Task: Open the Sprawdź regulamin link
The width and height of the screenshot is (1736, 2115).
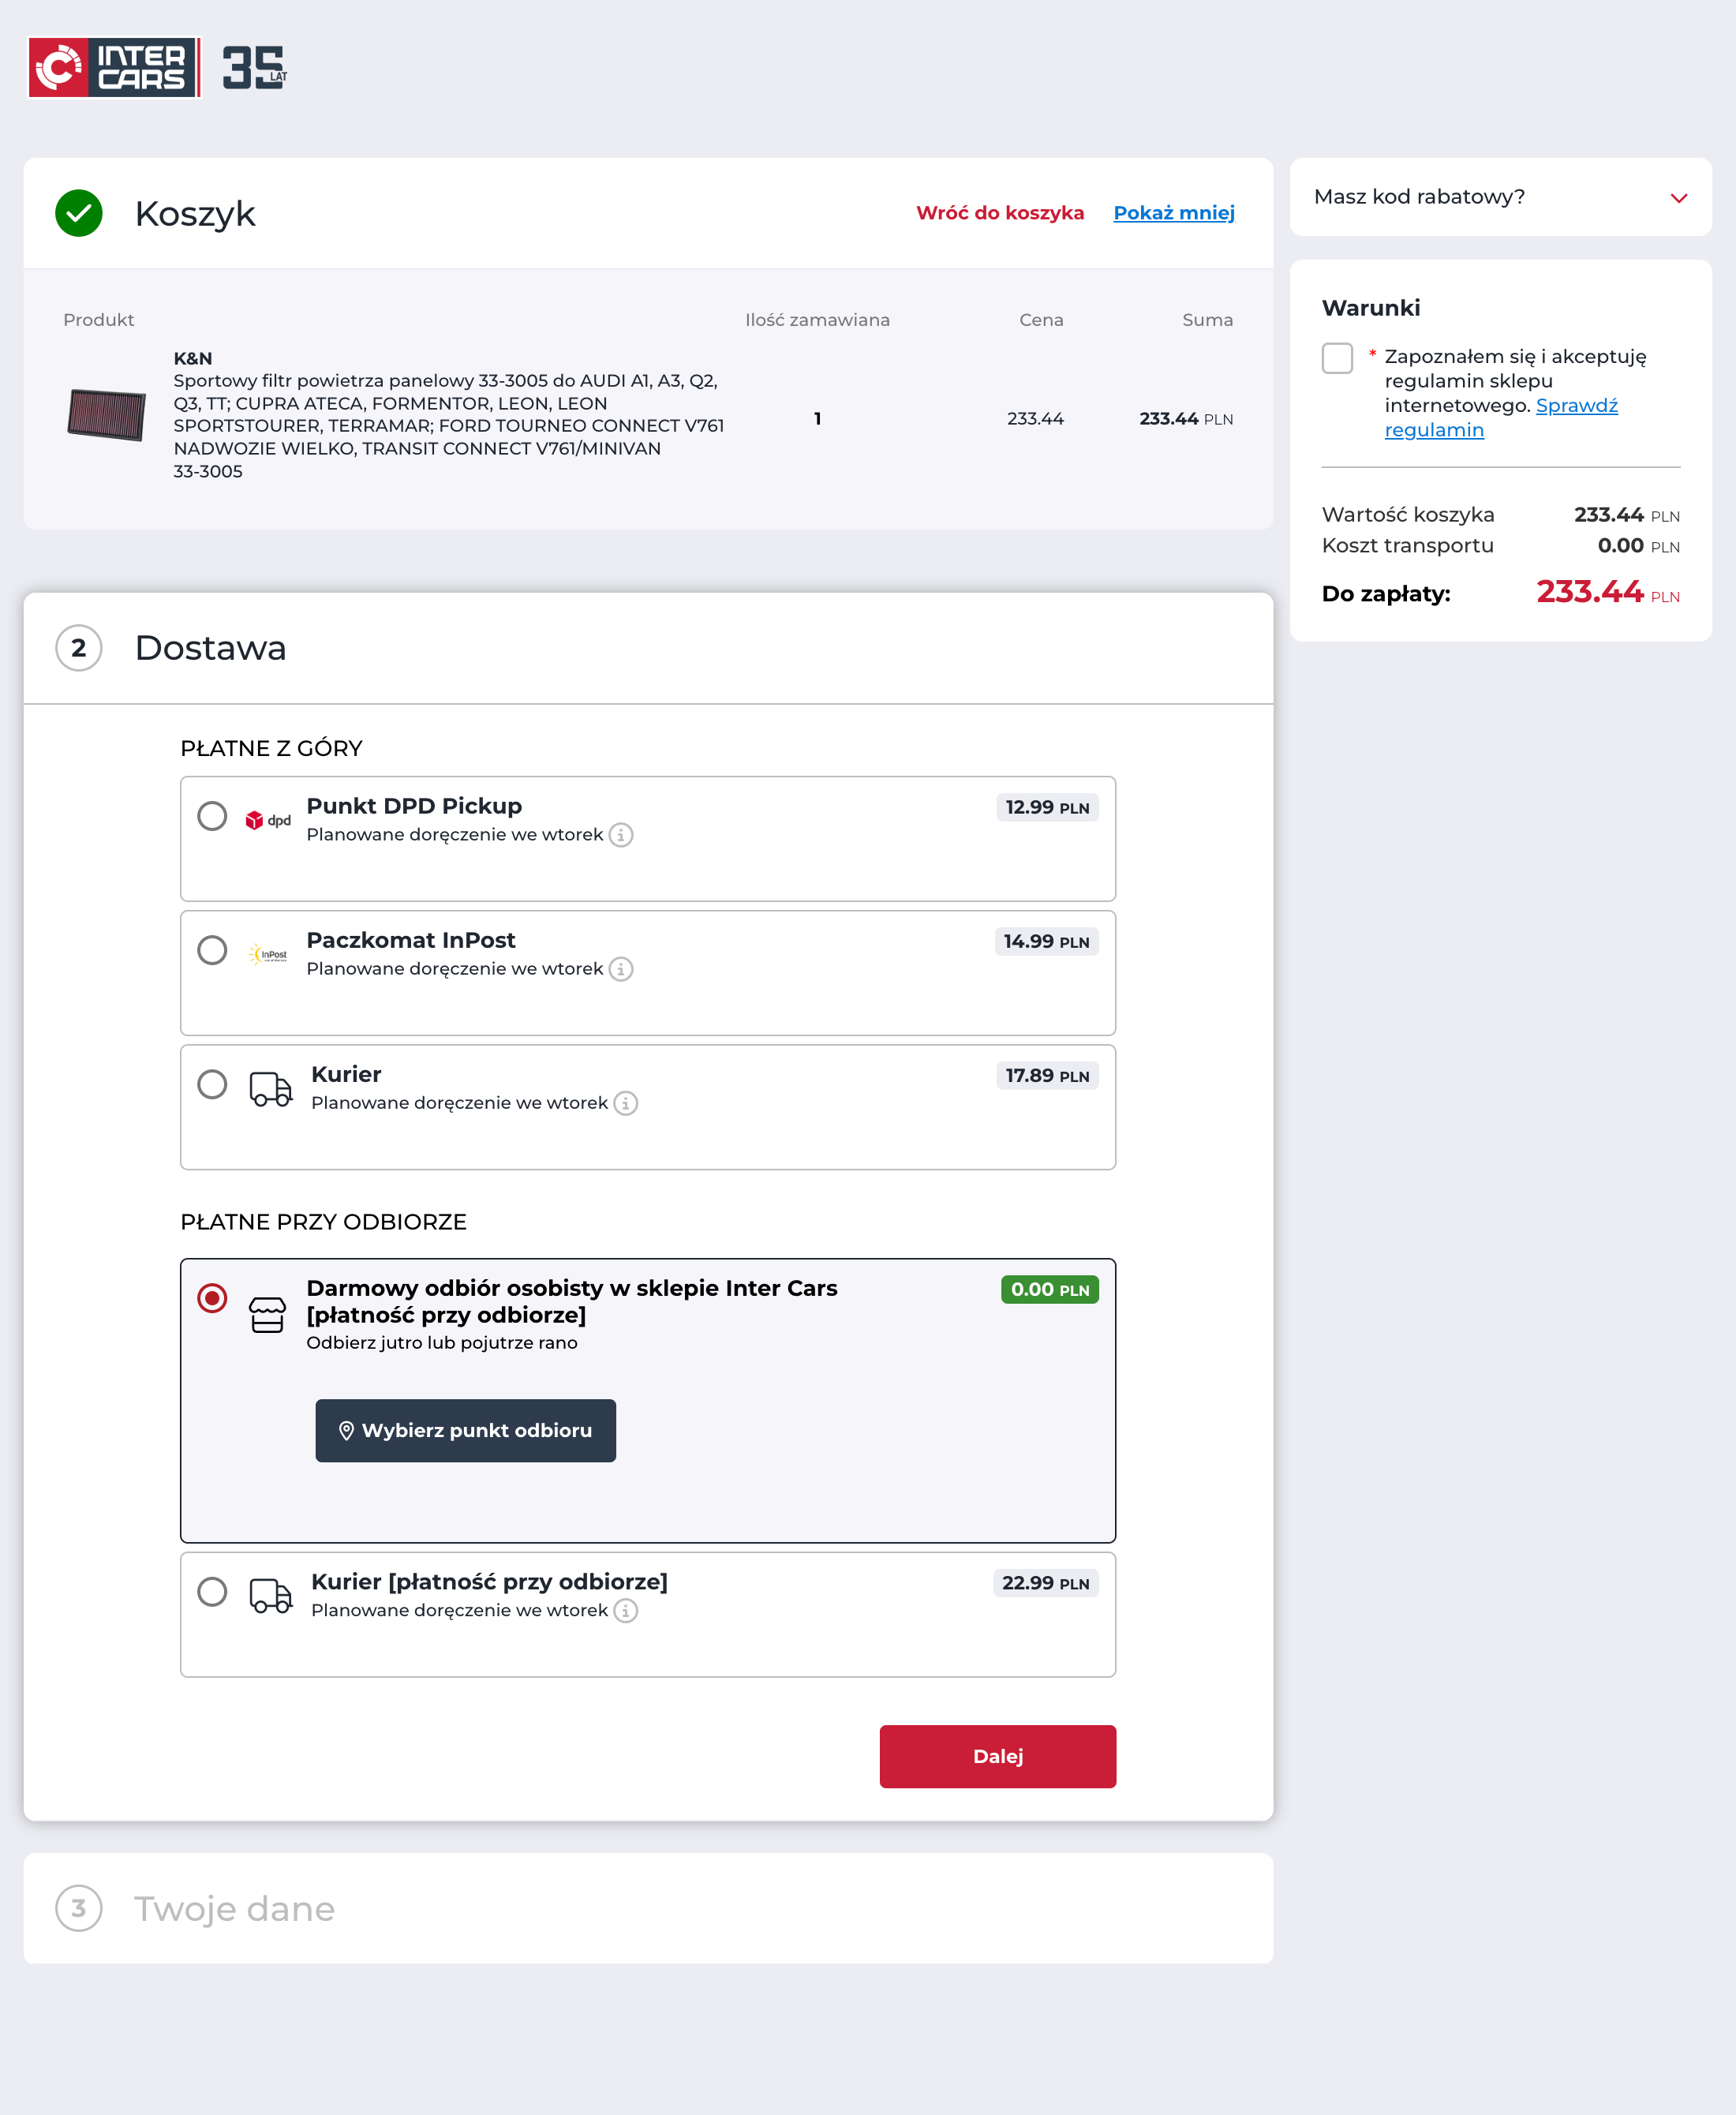Action: [1576, 406]
